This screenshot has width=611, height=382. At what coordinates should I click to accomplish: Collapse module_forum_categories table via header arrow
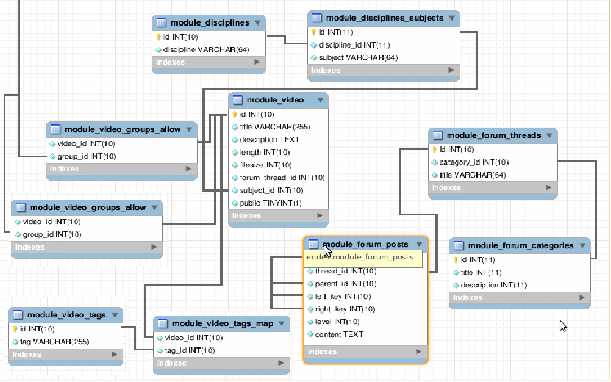583,246
